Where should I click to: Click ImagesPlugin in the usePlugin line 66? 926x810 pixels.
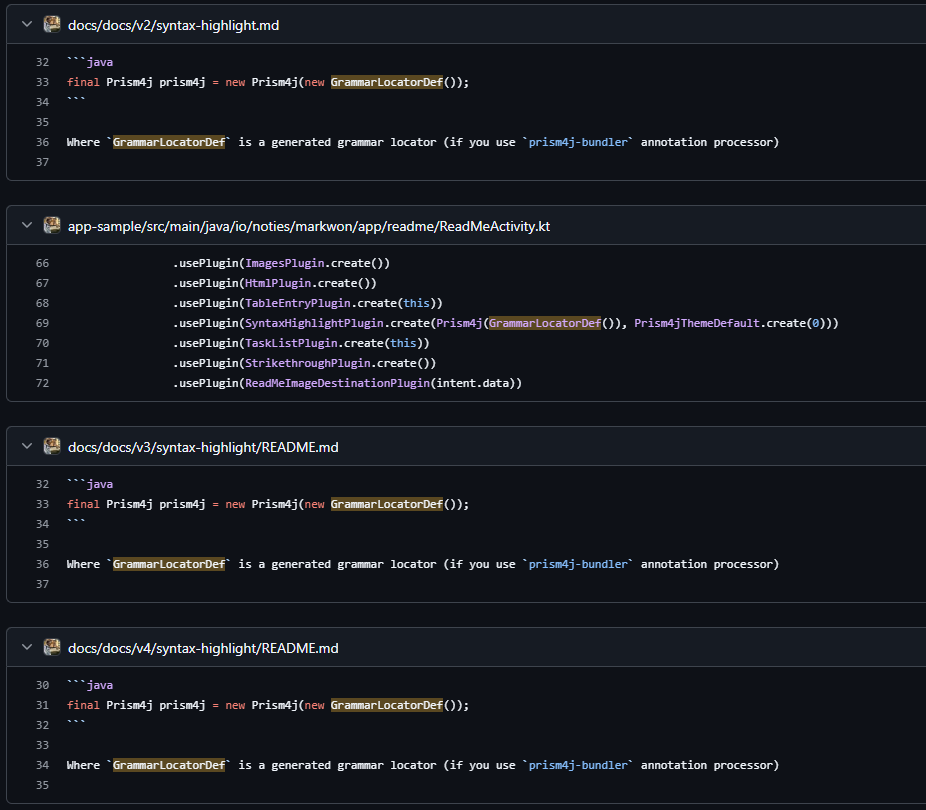click(285, 263)
